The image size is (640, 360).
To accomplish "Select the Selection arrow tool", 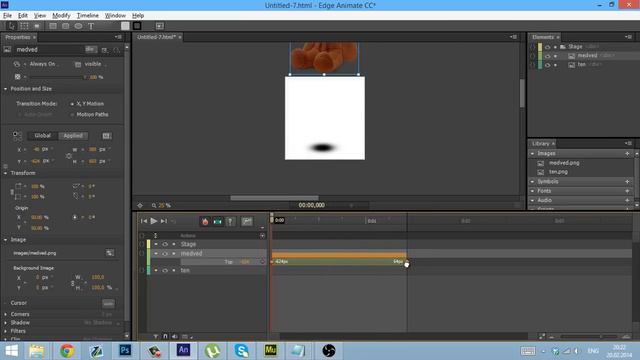I will pyautogui.click(x=11, y=26).
